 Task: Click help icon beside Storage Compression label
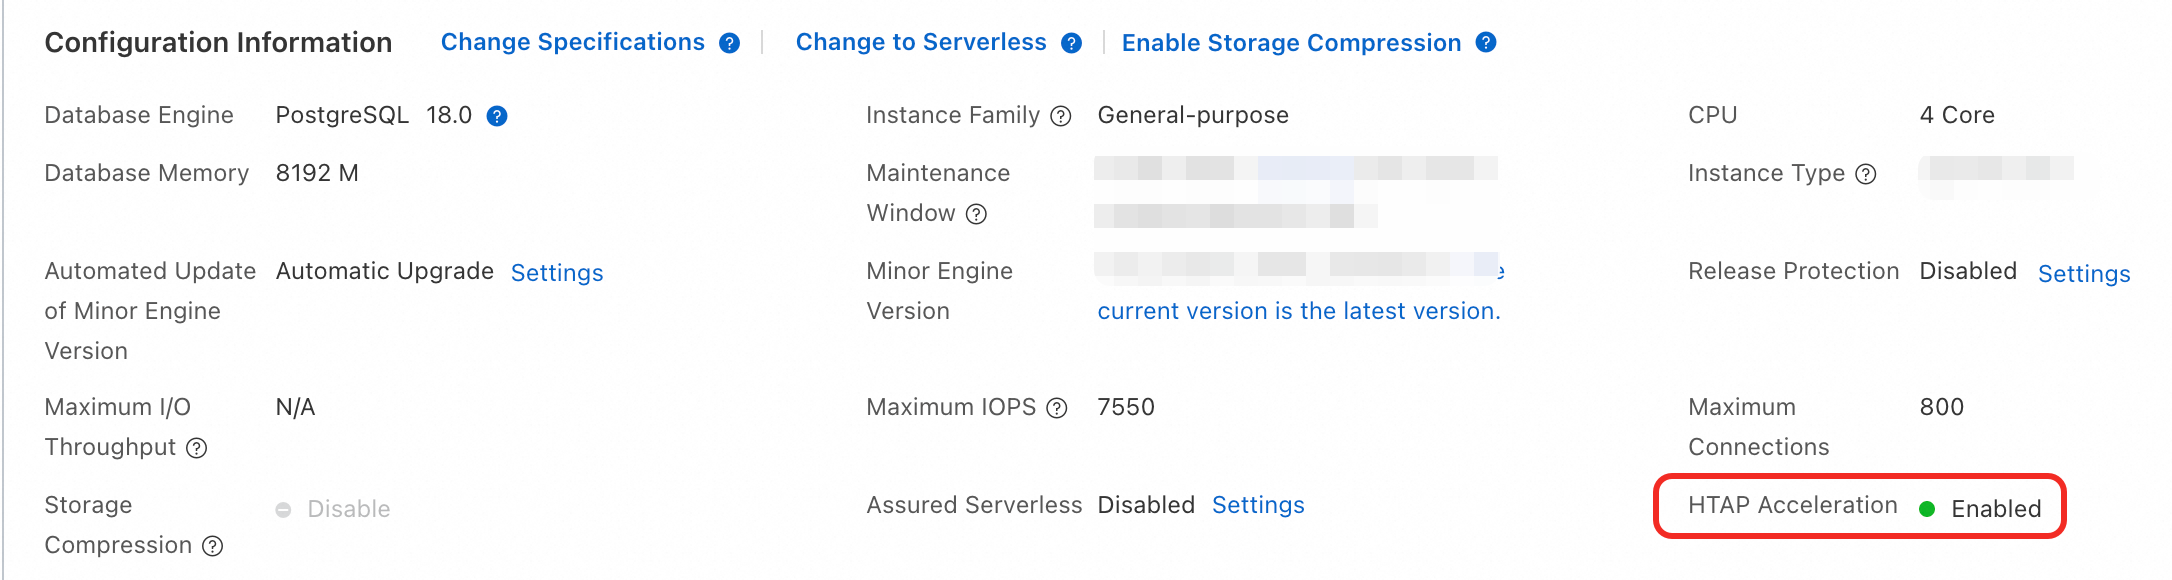pyautogui.click(x=213, y=546)
